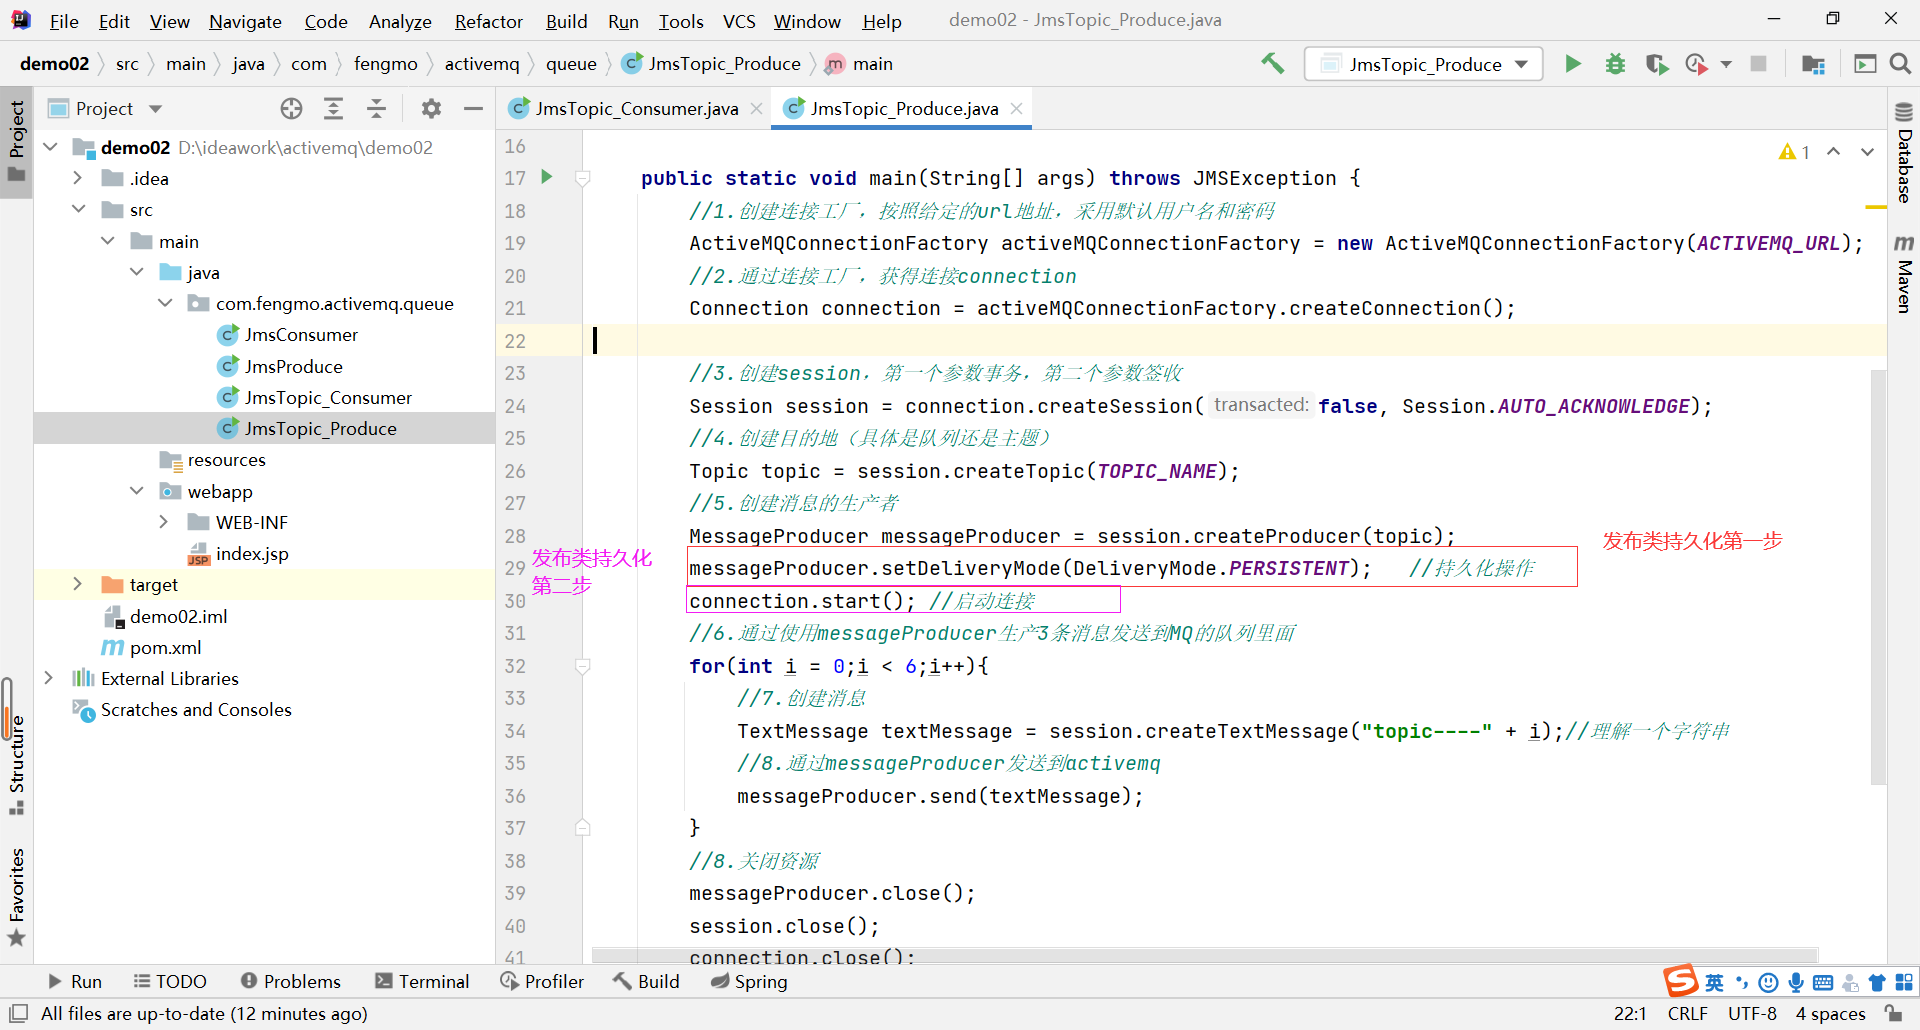Open the Terminal tool window
Image resolution: width=1920 pixels, height=1030 pixels.
421,981
